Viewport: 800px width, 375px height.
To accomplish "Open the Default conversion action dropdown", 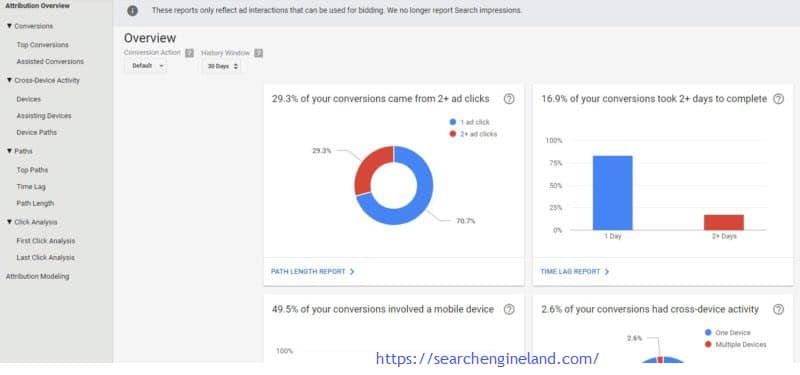I will [x=147, y=66].
